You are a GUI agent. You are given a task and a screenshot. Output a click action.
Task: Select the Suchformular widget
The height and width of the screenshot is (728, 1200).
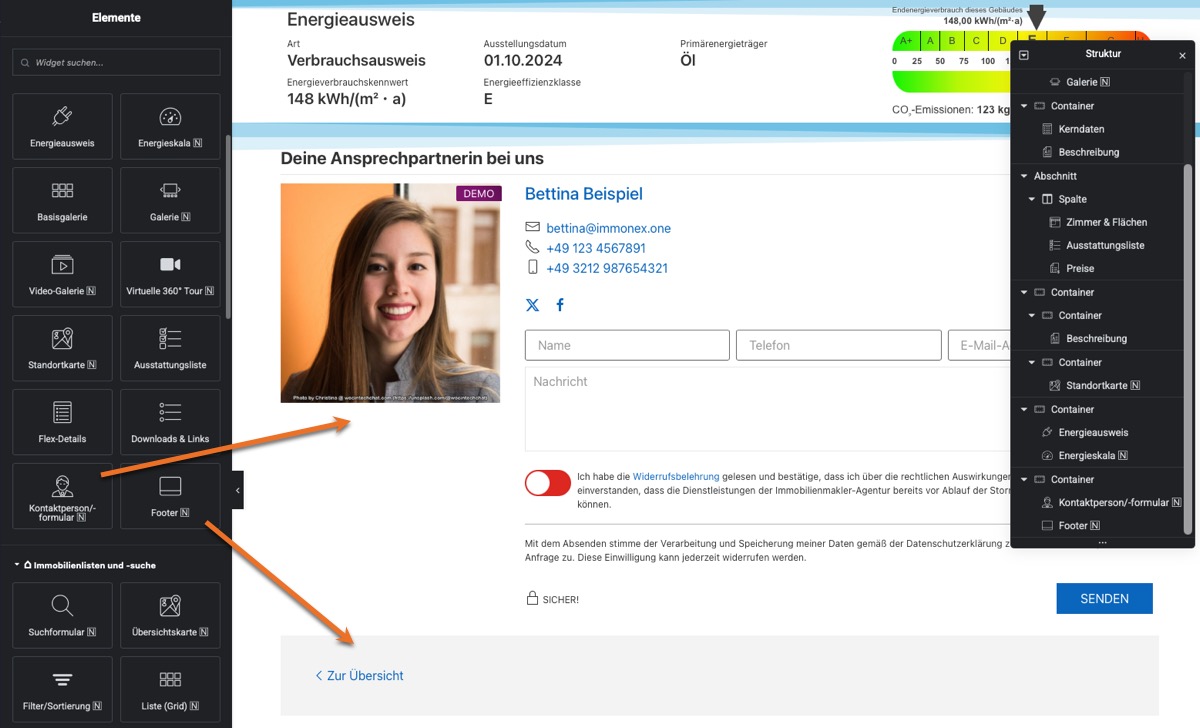point(61,614)
